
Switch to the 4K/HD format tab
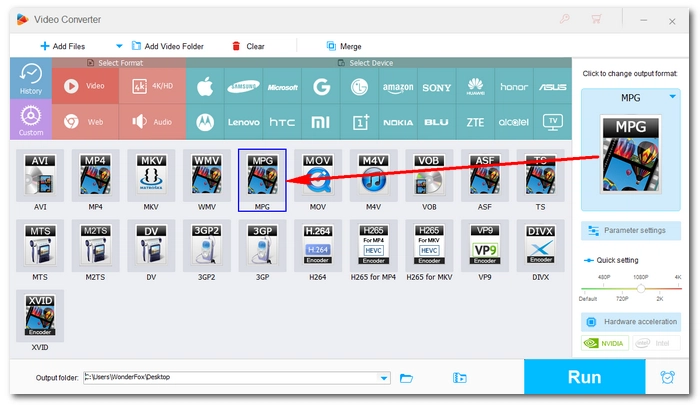point(152,86)
